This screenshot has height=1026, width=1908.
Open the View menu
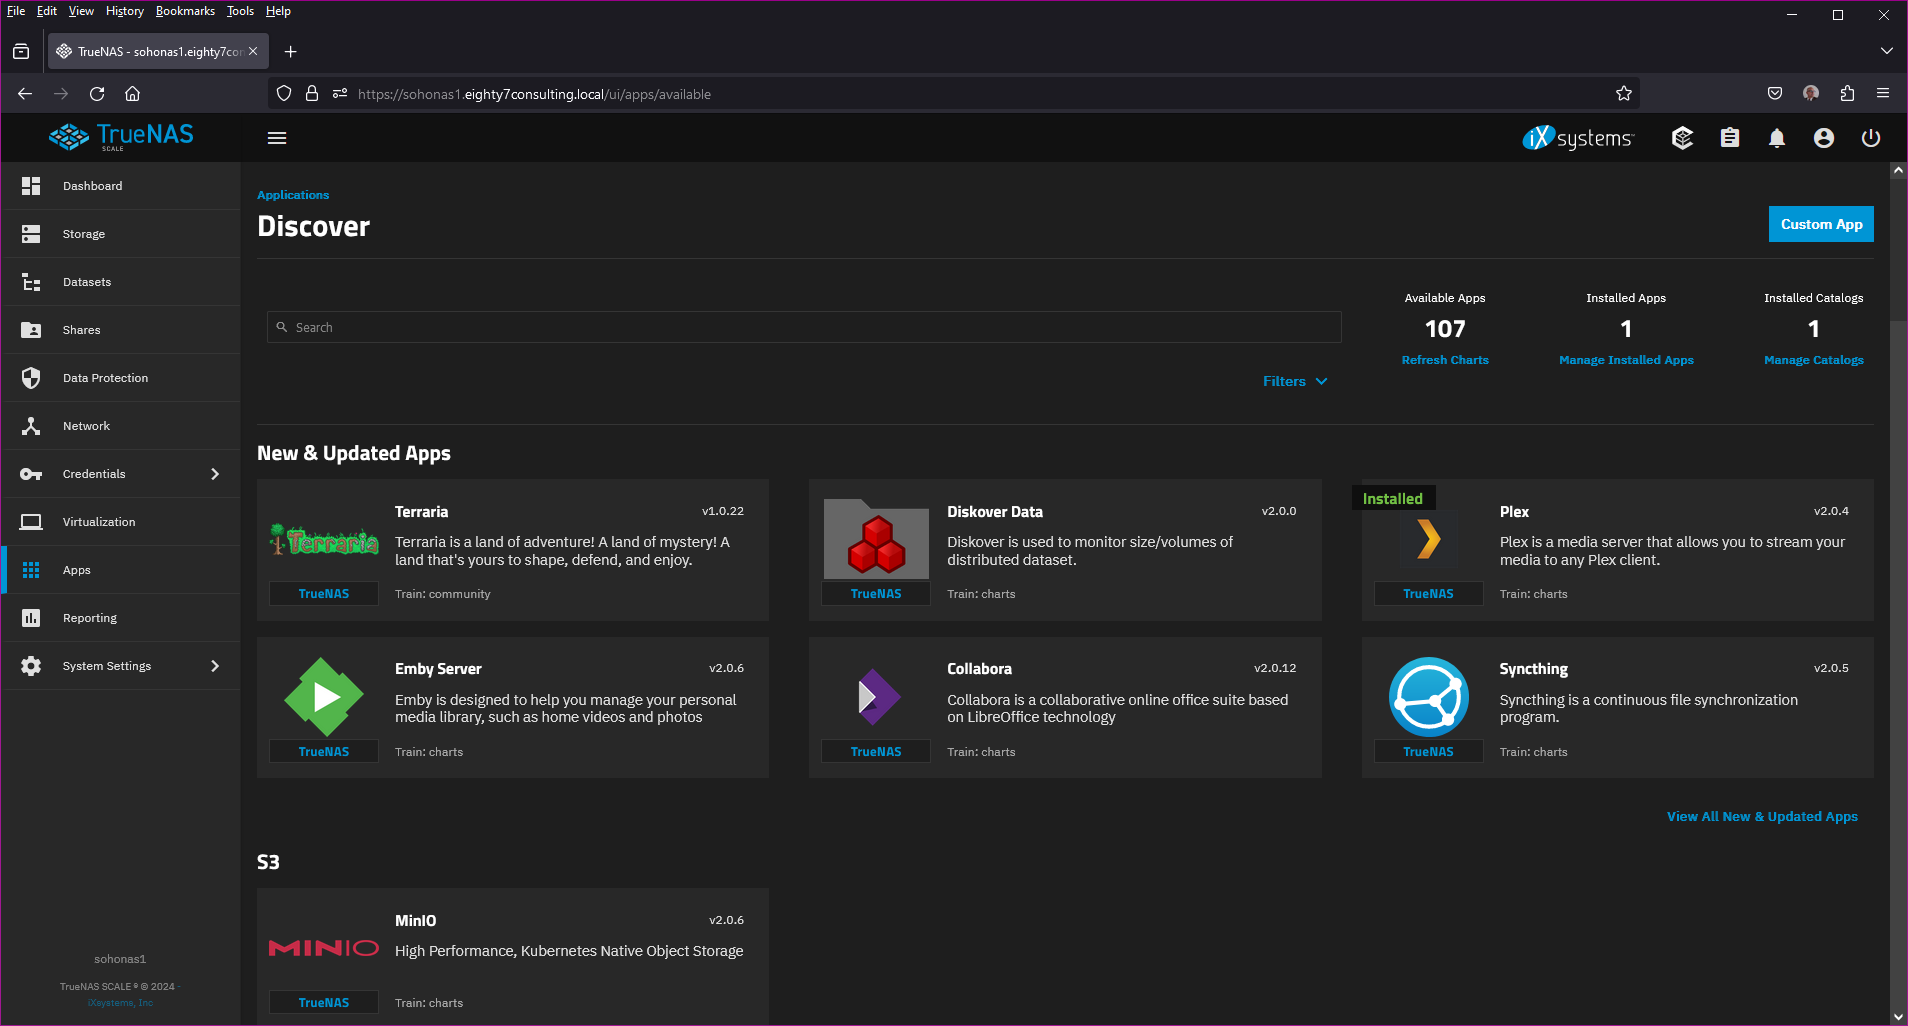[x=81, y=11]
